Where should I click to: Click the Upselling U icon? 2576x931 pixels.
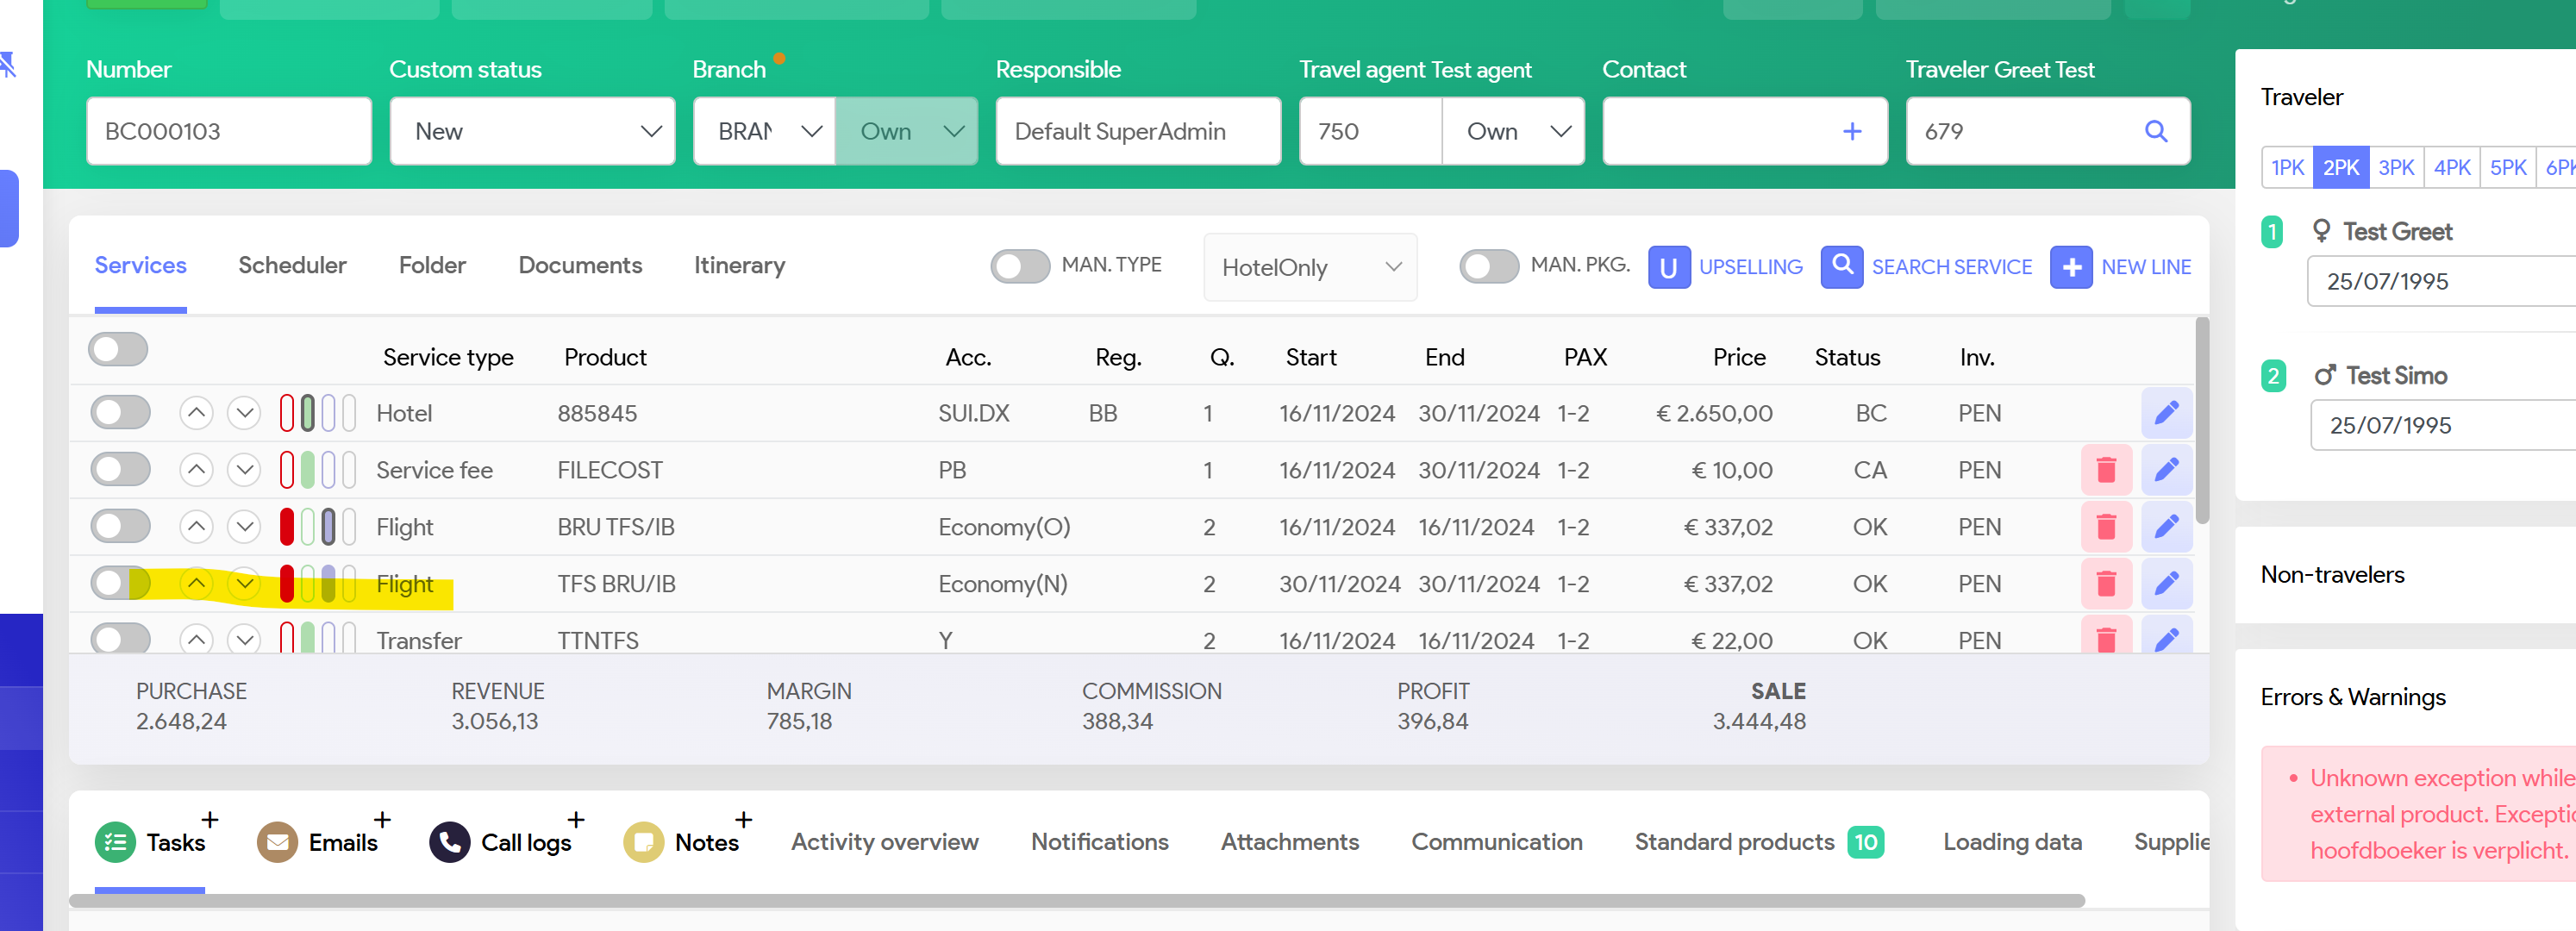[x=1668, y=267]
